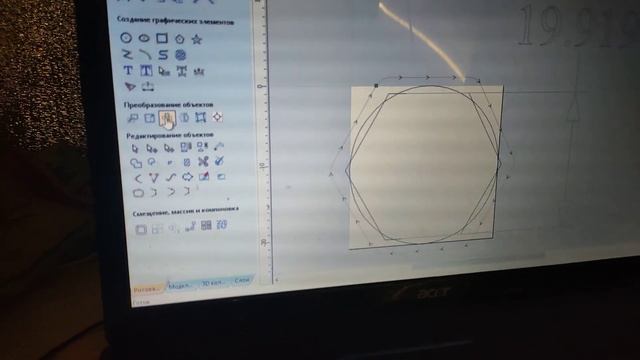Click the right angle bracket icon in the bottom editing row
This screenshot has width=640, height=360.
pos(171,191)
